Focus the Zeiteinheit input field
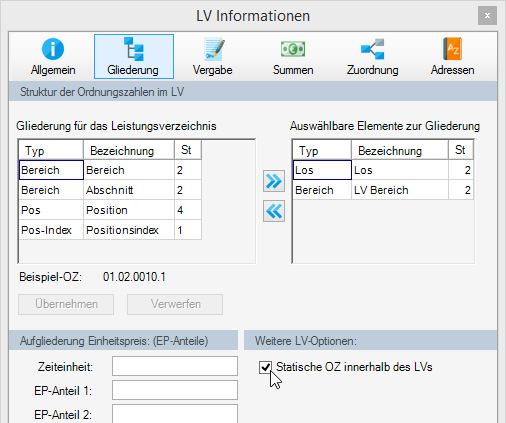Image resolution: width=506 pixels, height=423 pixels. tap(175, 366)
